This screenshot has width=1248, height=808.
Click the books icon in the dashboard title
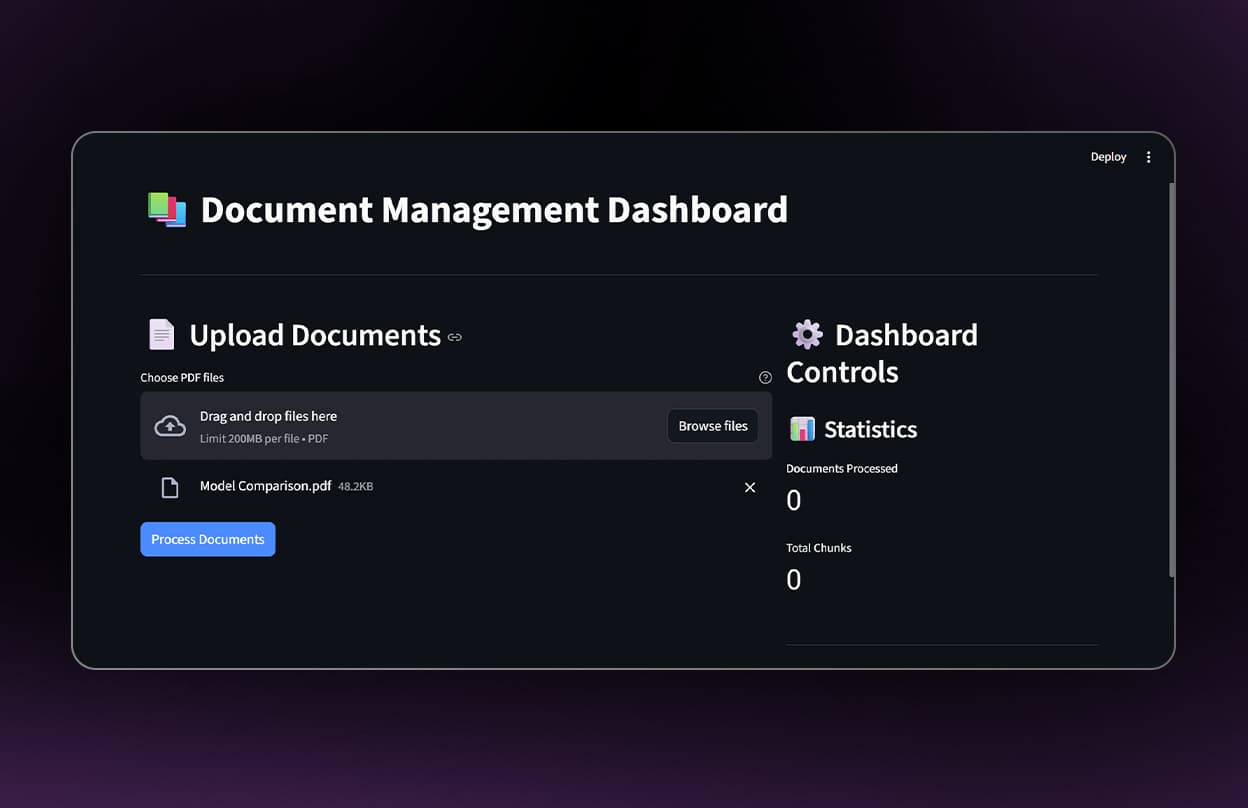click(x=167, y=210)
